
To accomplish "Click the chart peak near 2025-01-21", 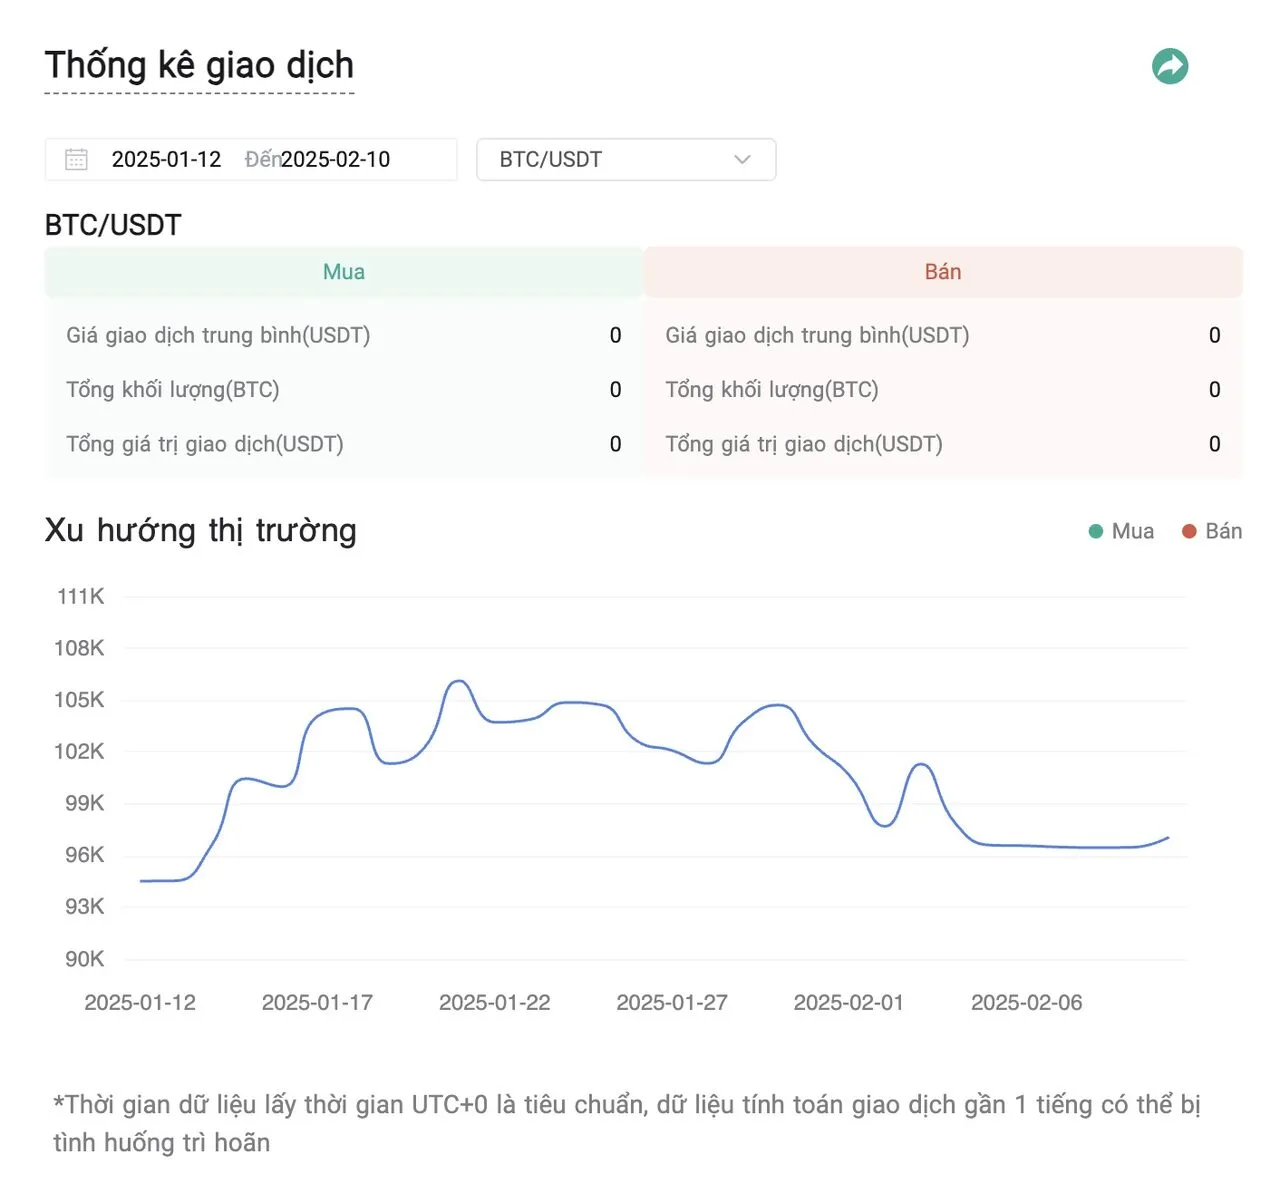I will 458,681.
